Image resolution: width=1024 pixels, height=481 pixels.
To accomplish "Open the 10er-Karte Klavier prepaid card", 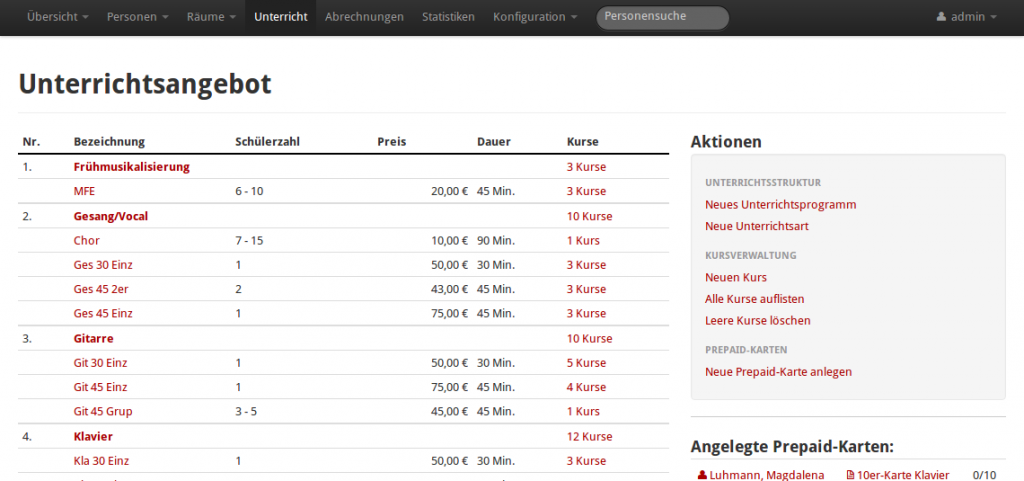I will (903, 475).
